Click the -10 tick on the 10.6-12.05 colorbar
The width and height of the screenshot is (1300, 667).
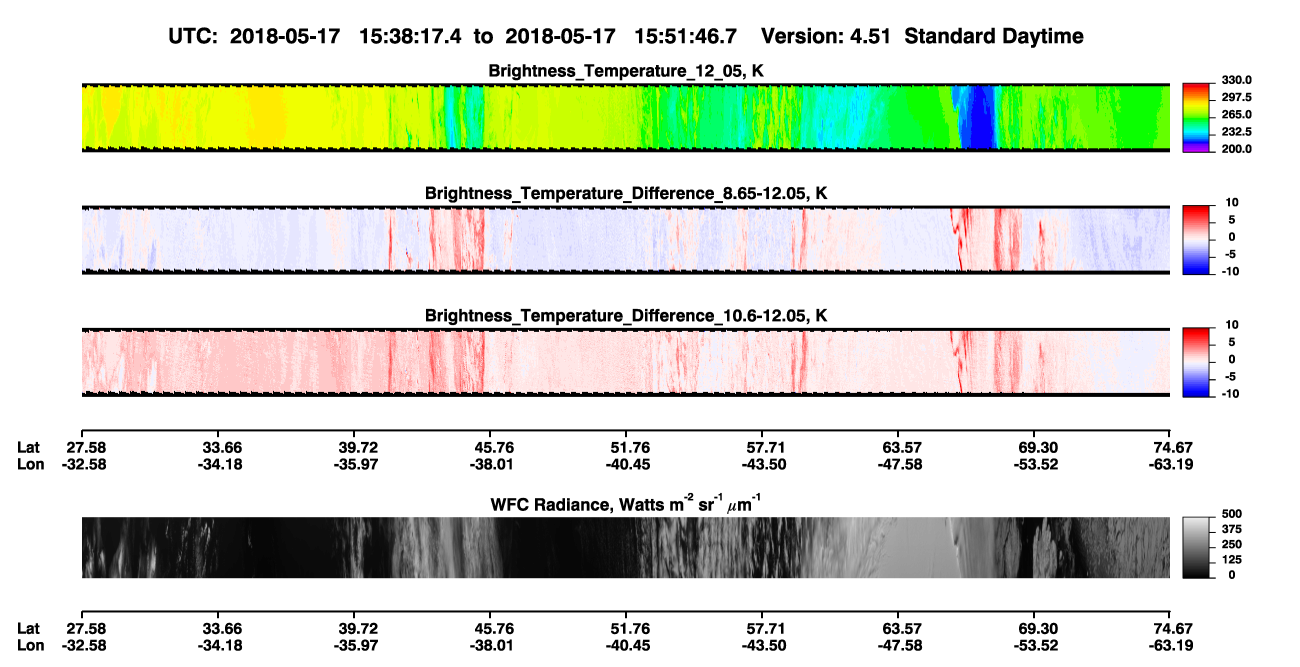click(1231, 393)
